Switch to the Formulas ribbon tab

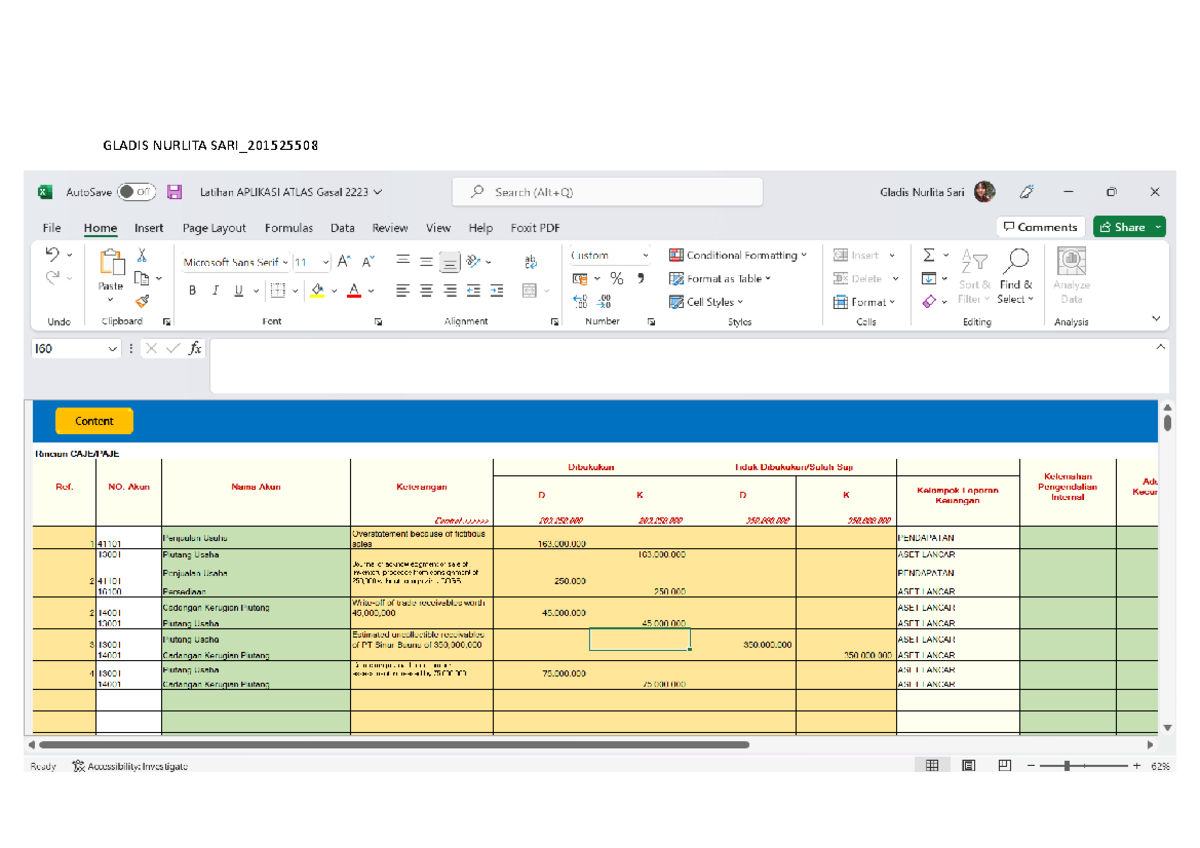coord(289,228)
